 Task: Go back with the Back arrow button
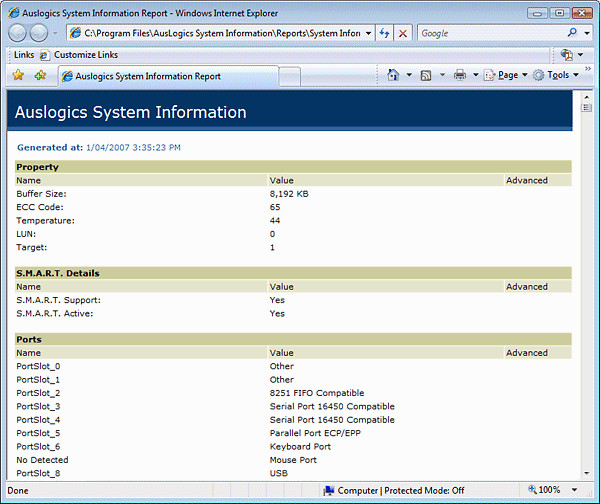pyautogui.click(x=17, y=33)
